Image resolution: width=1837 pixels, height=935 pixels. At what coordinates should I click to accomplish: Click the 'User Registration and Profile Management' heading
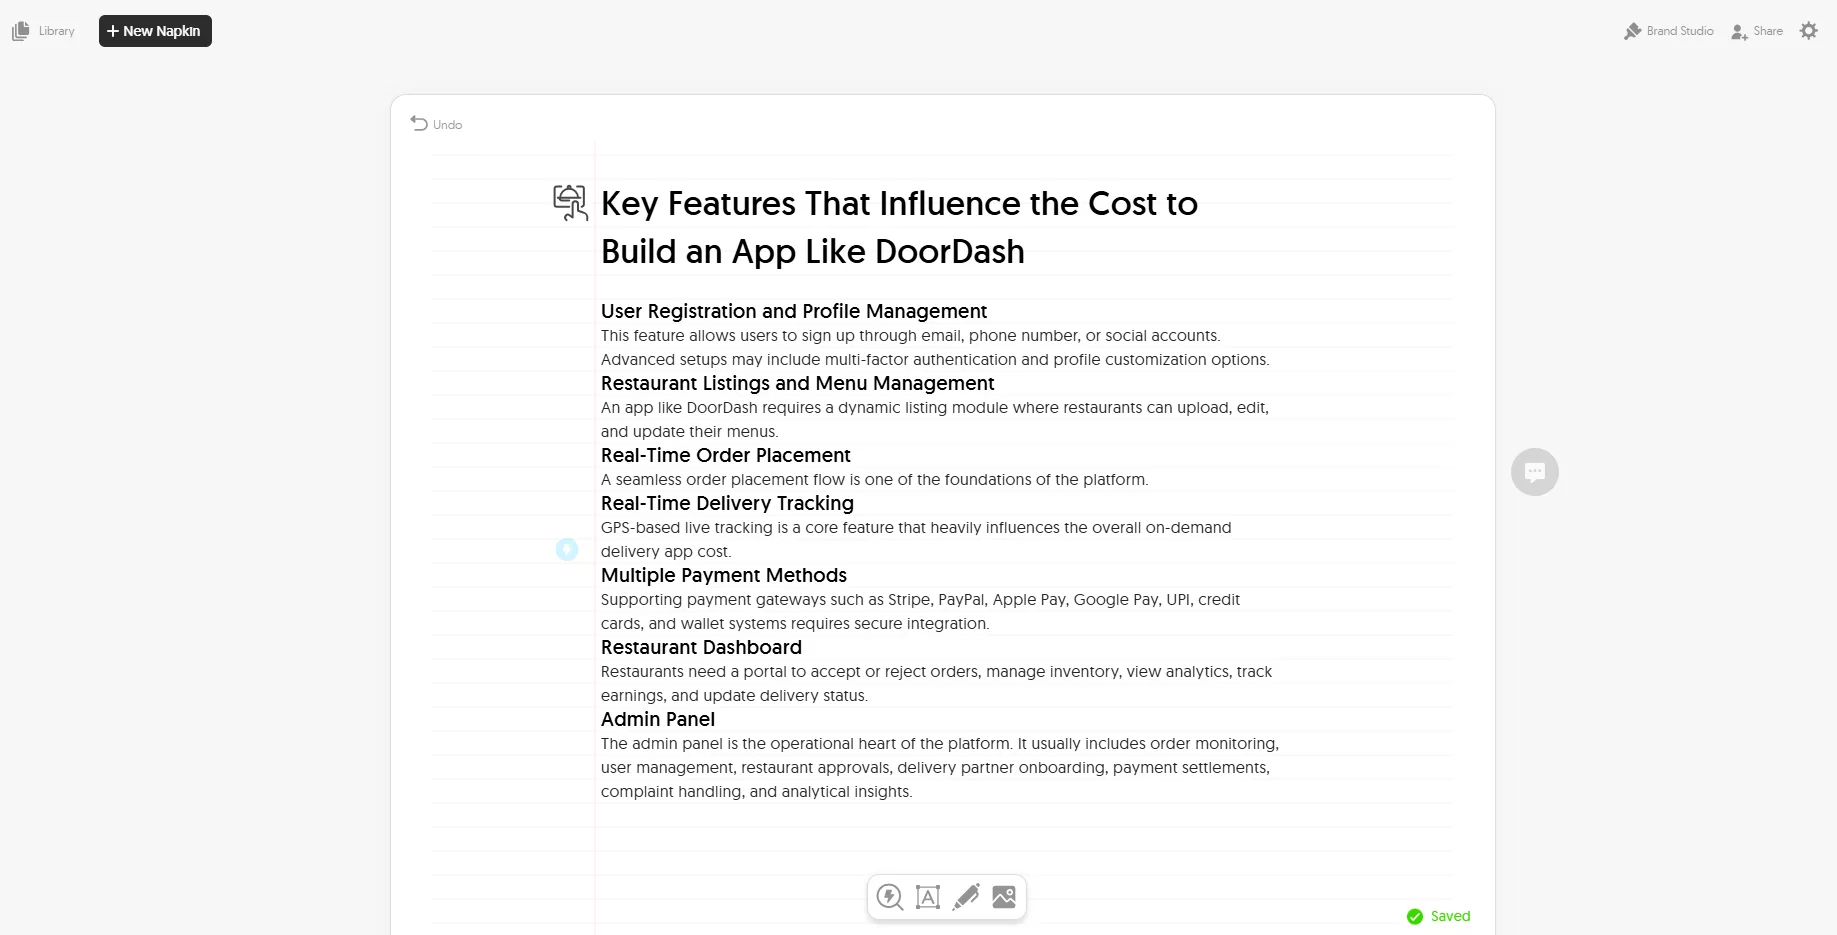793,311
